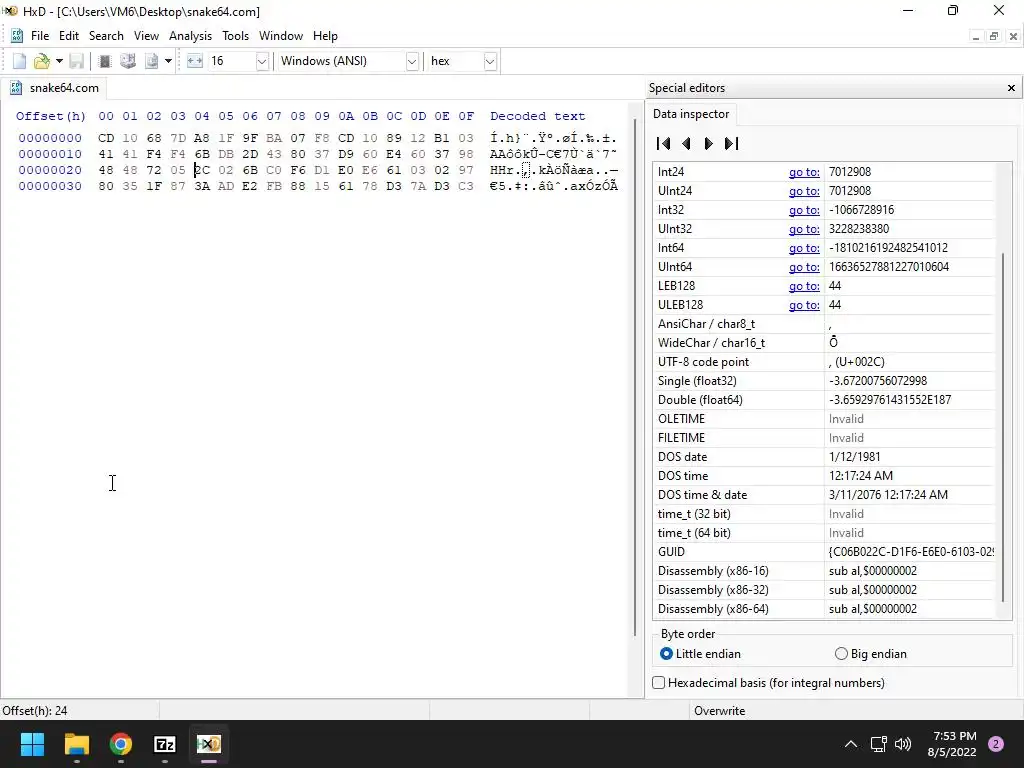
Task: Click go to link for UInt32
Action: tap(804, 229)
